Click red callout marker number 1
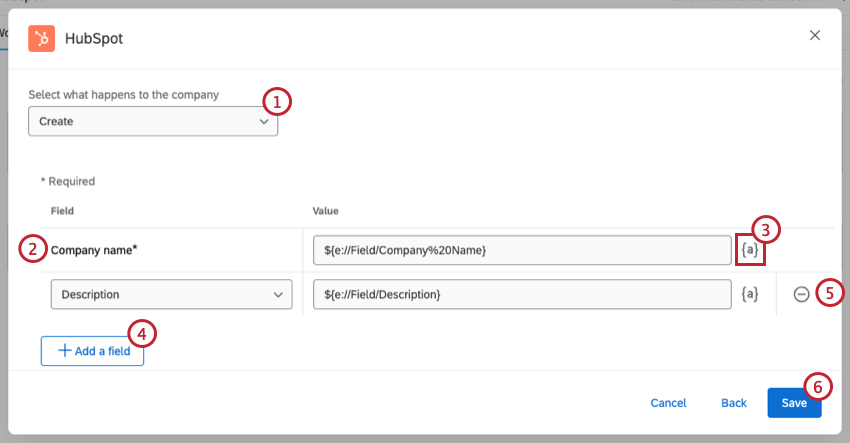850x443 pixels. (277, 100)
